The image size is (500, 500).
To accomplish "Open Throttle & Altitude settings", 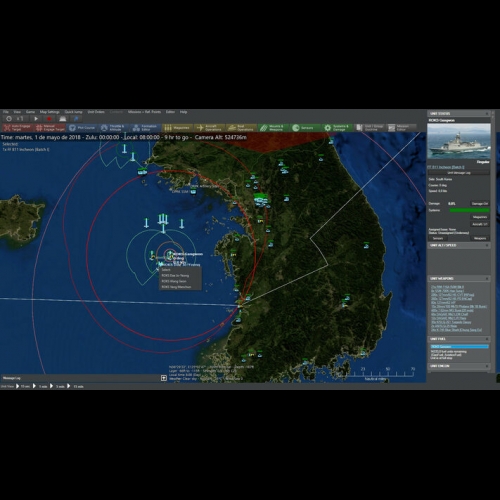I will 113,128.
